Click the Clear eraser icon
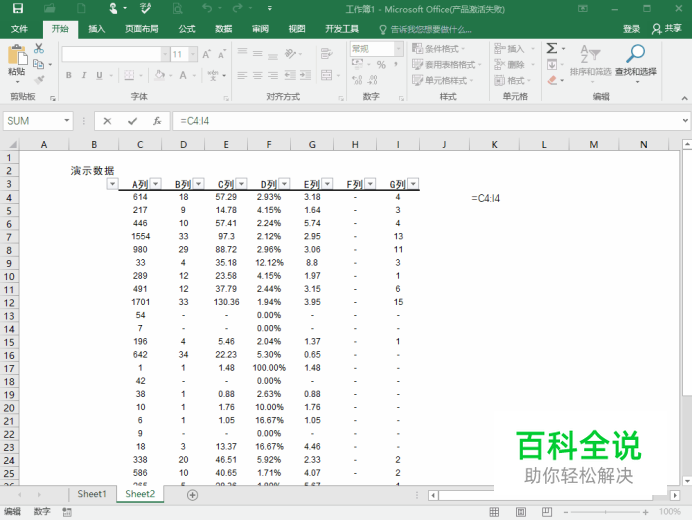Image resolution: width=692 pixels, height=520 pixels. (552, 80)
